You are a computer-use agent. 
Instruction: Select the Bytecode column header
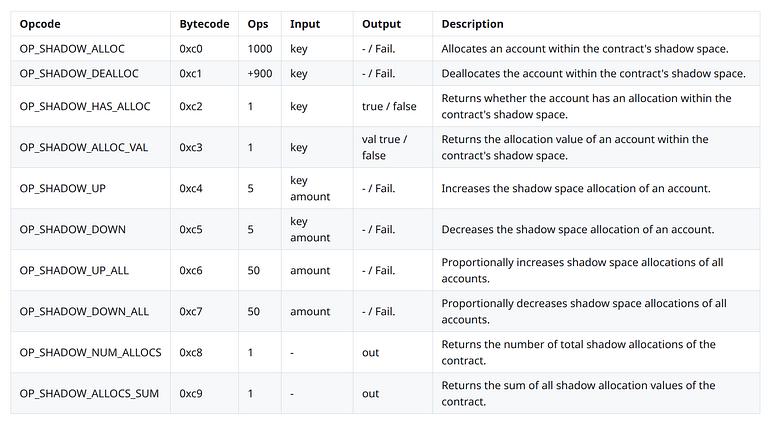pyautogui.click(x=204, y=24)
